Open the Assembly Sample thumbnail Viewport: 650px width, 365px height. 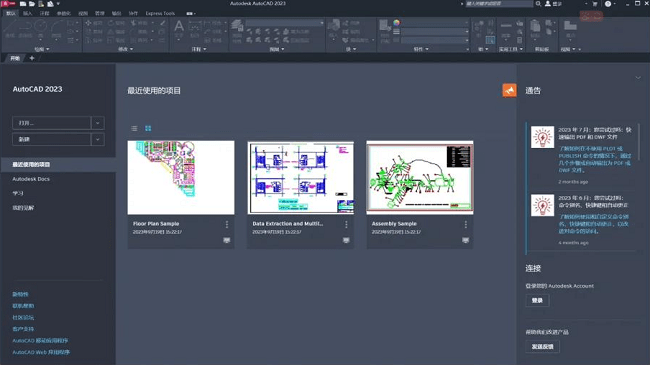click(x=420, y=177)
